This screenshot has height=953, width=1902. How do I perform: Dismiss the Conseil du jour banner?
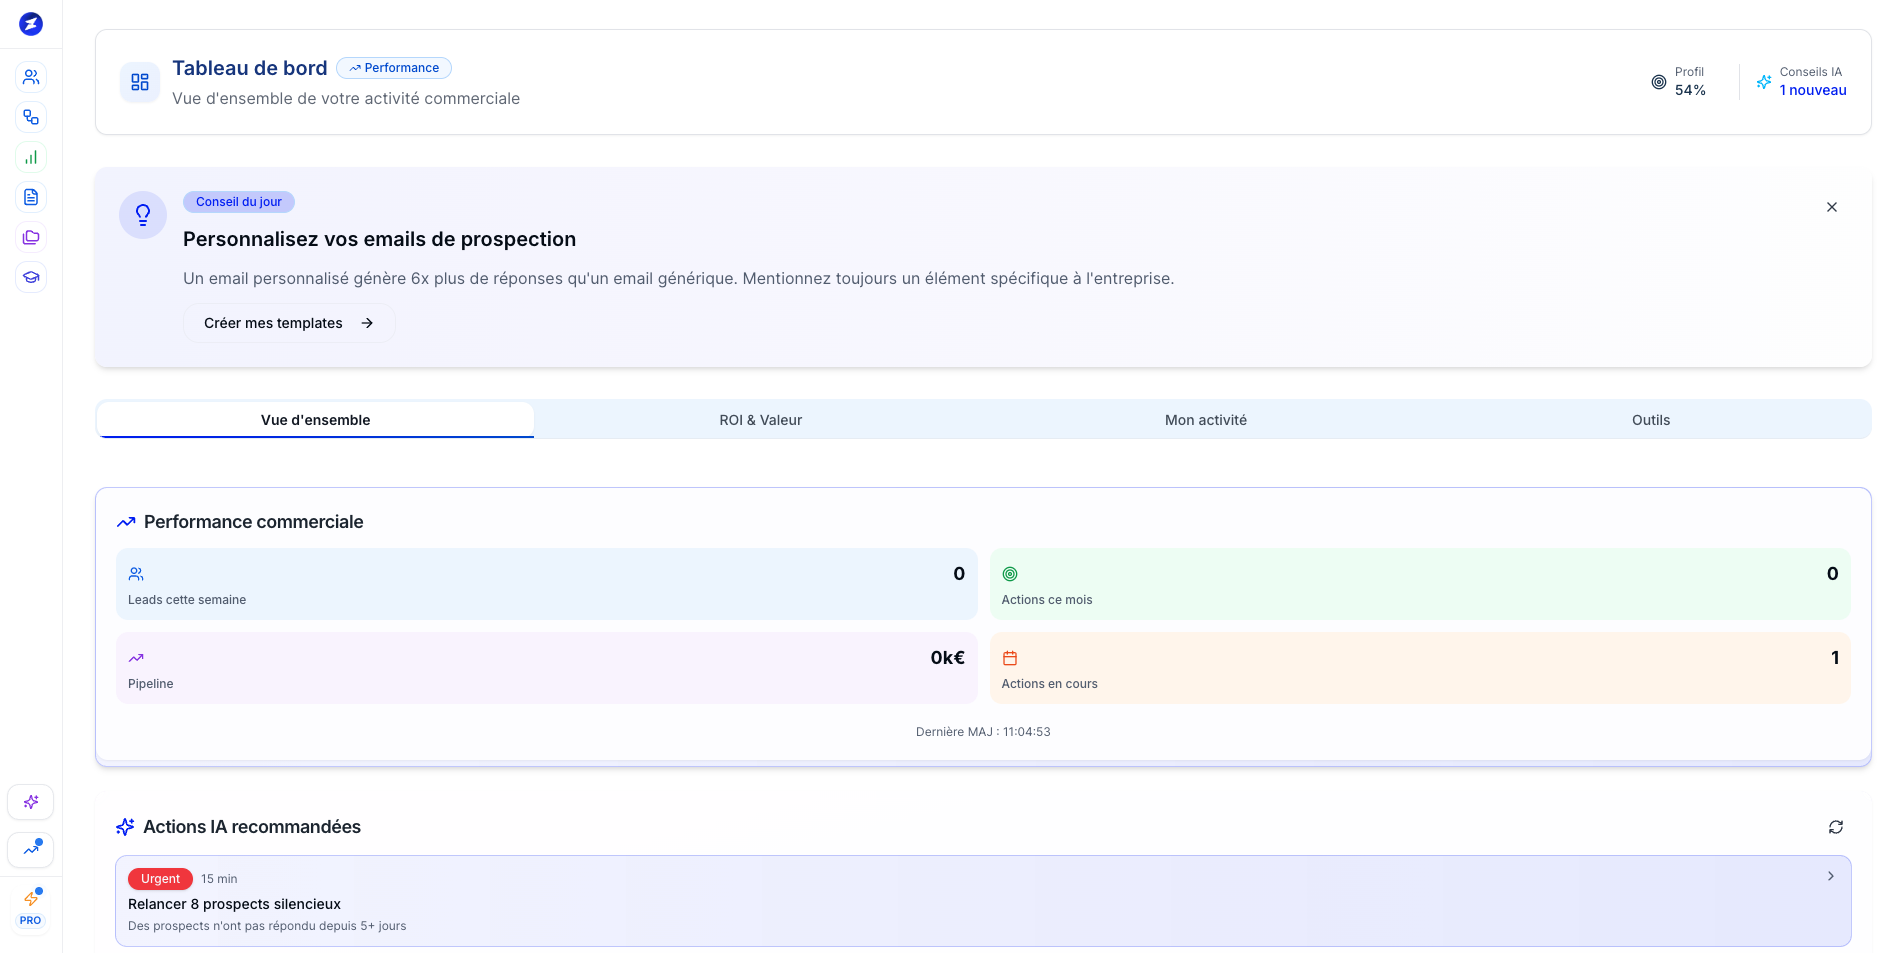1831,207
